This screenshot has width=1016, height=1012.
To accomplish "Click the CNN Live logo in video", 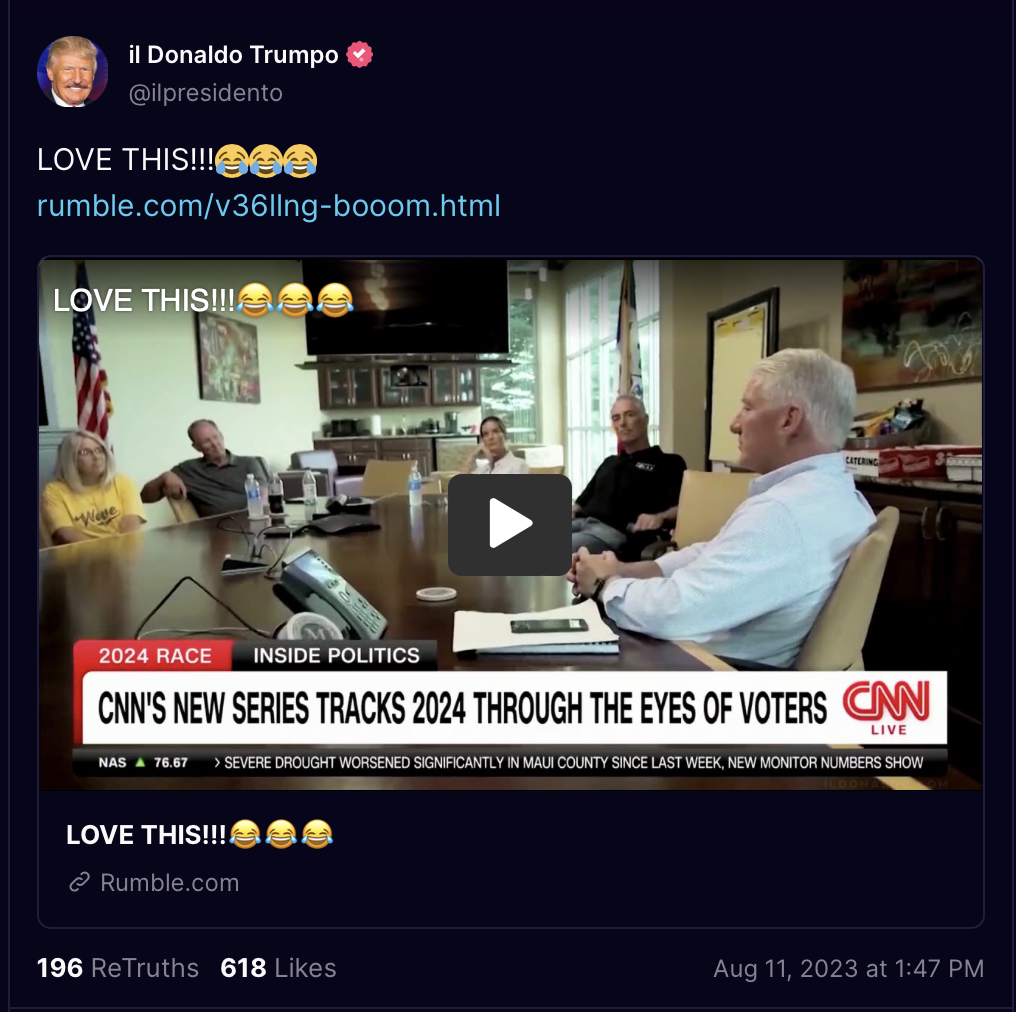I will point(888,707).
